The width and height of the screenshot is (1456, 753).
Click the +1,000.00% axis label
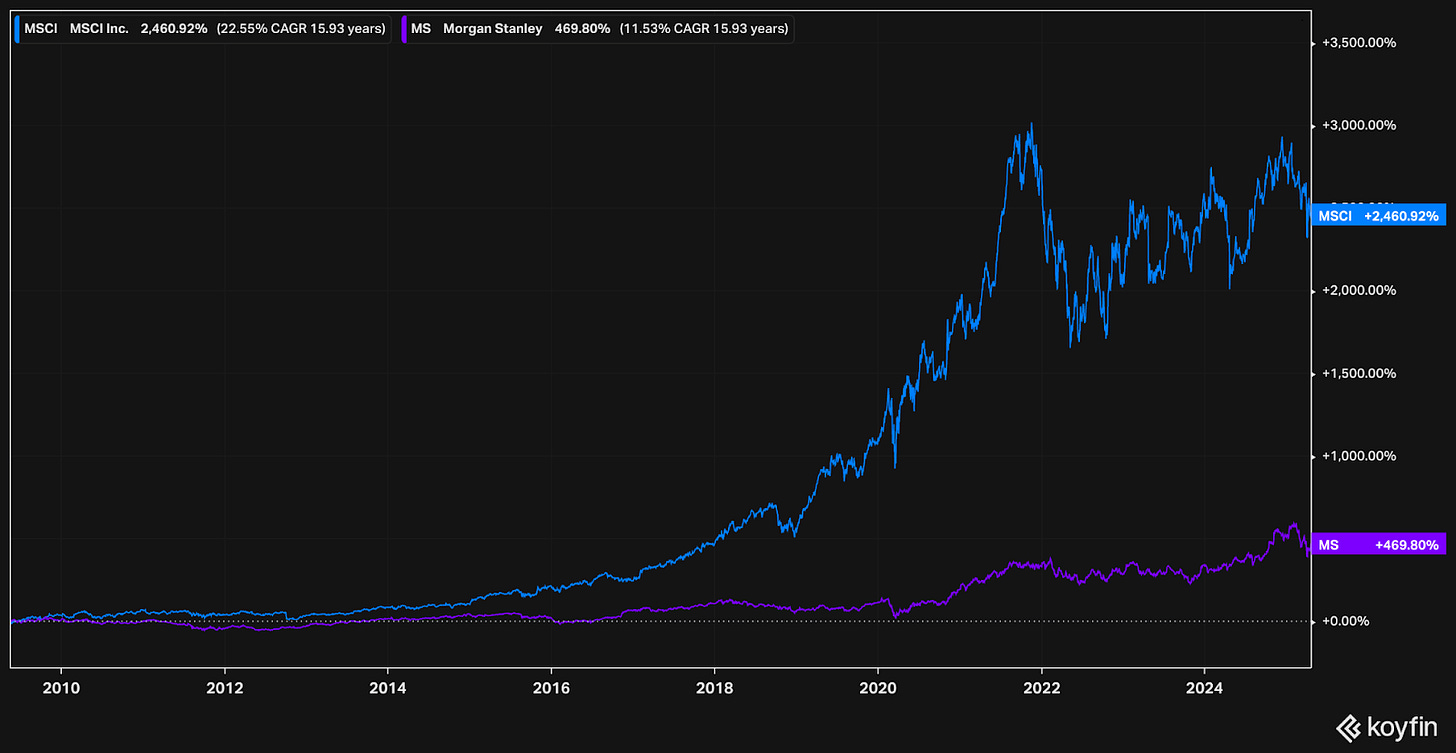pos(1358,456)
